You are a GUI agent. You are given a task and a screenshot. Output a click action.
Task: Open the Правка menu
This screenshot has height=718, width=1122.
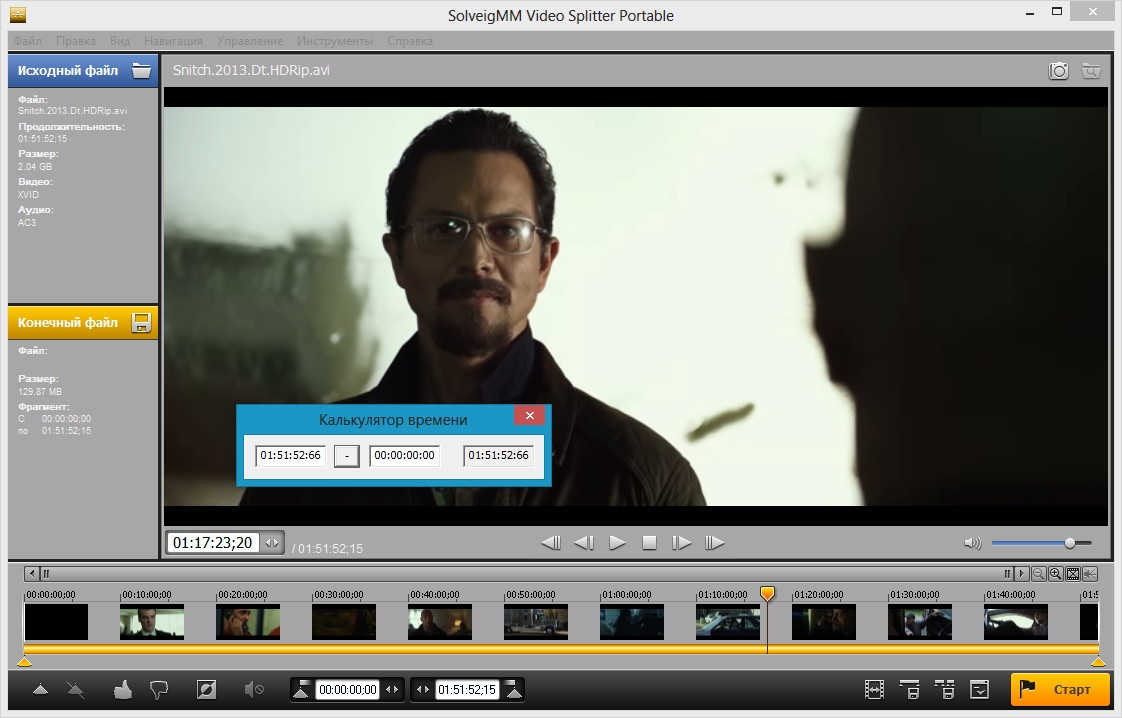point(76,41)
